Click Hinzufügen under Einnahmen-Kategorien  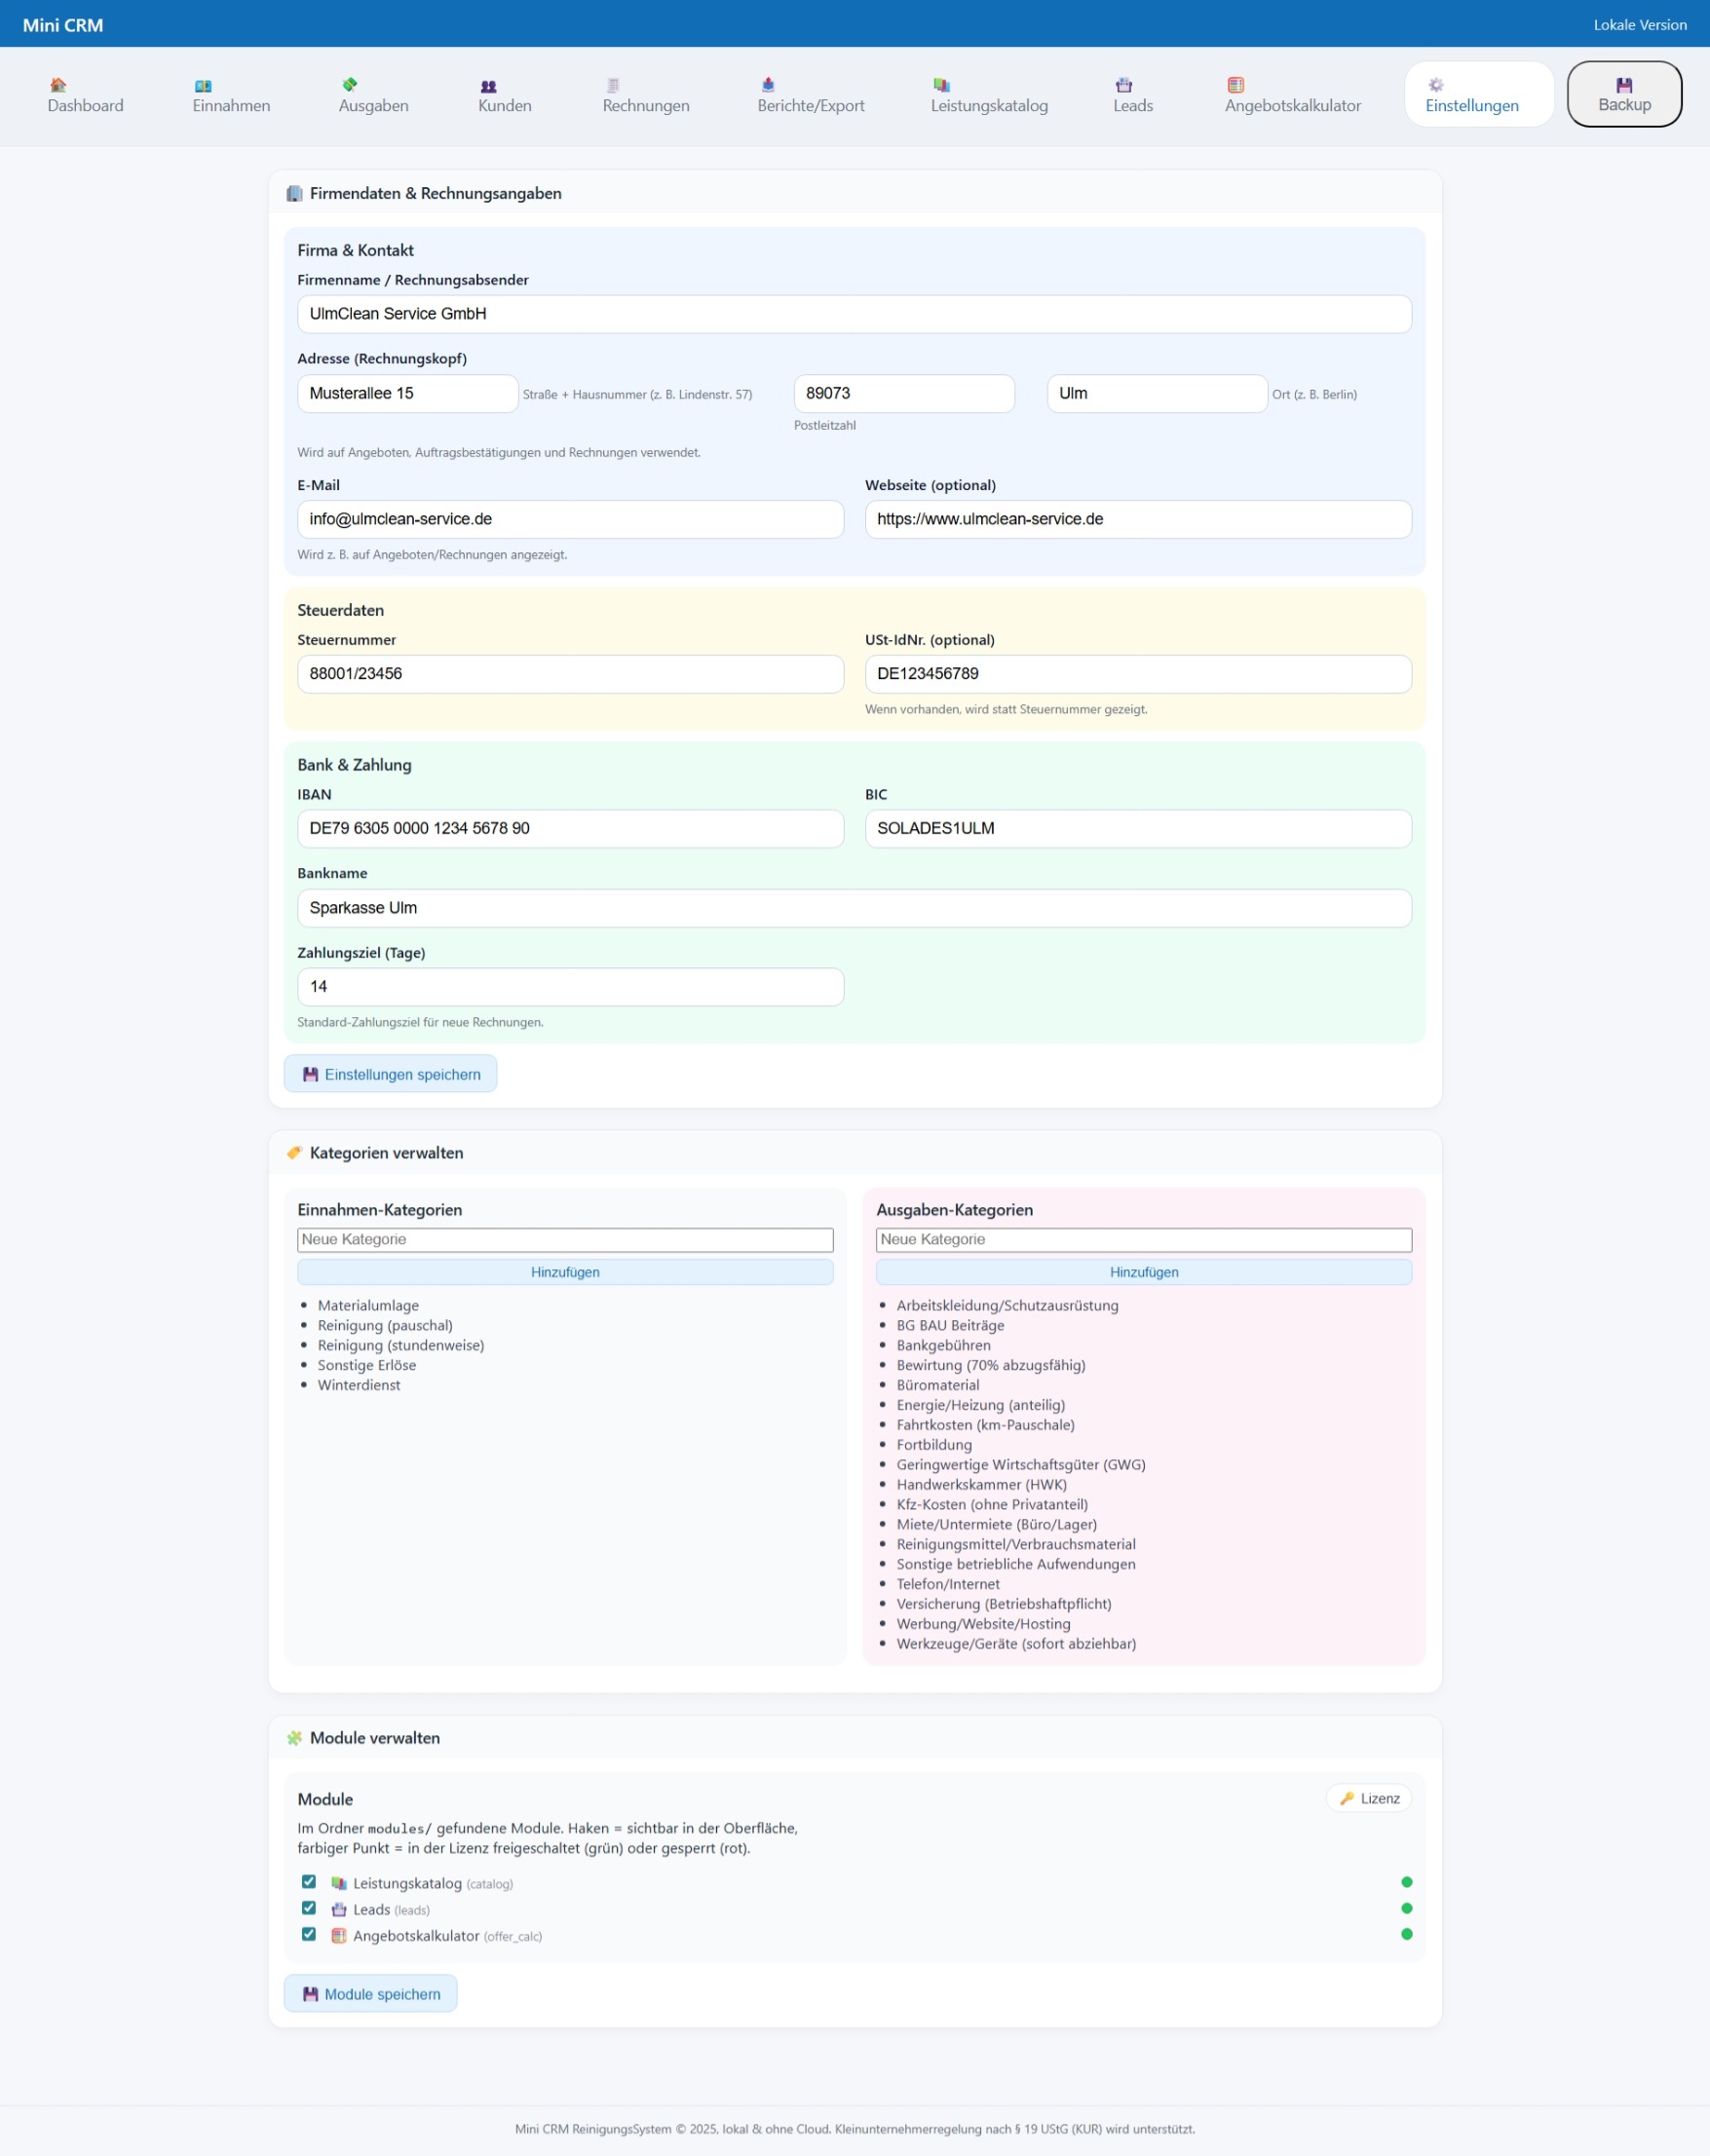click(x=565, y=1271)
